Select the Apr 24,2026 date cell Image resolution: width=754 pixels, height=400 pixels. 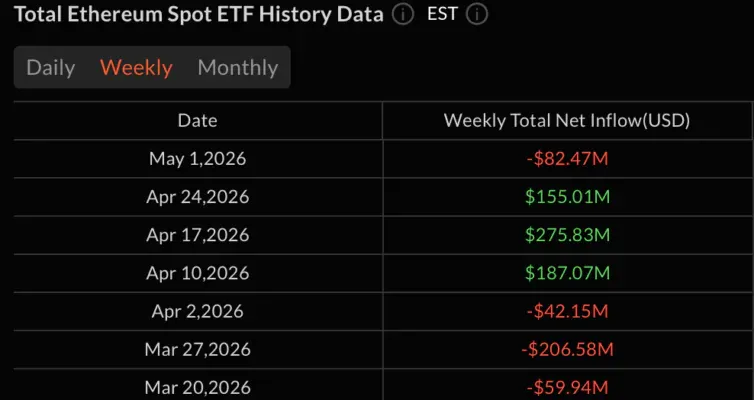click(x=198, y=196)
